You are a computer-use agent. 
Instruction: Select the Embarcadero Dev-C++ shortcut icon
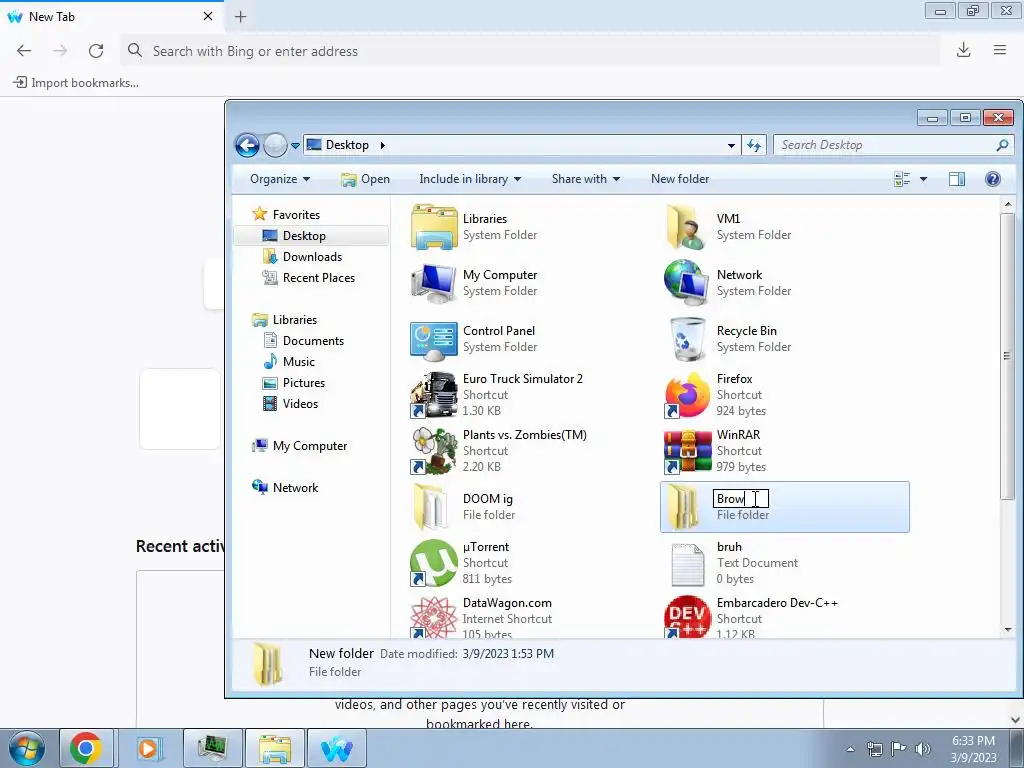pyautogui.click(x=687, y=616)
